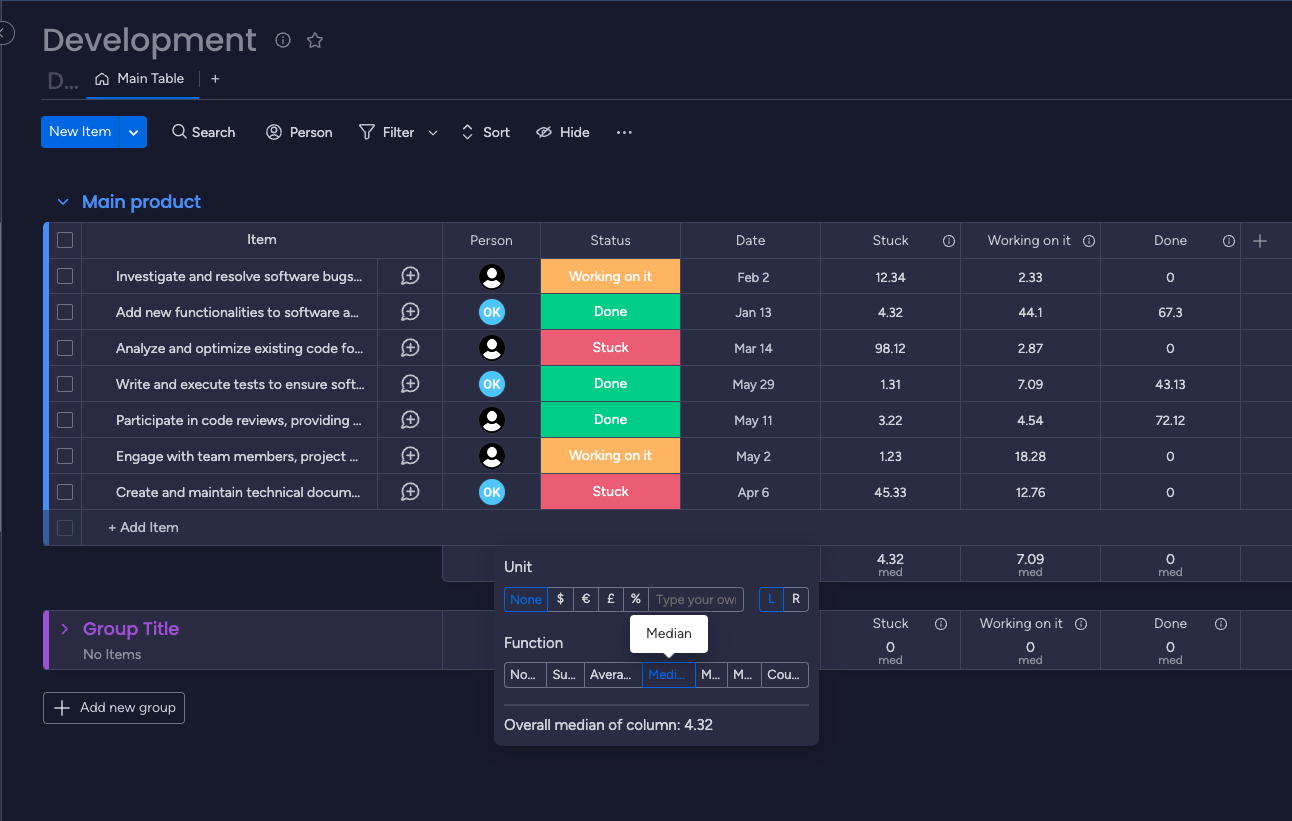Click the custom unit text input field
The width and height of the screenshot is (1292, 821).
(696, 600)
